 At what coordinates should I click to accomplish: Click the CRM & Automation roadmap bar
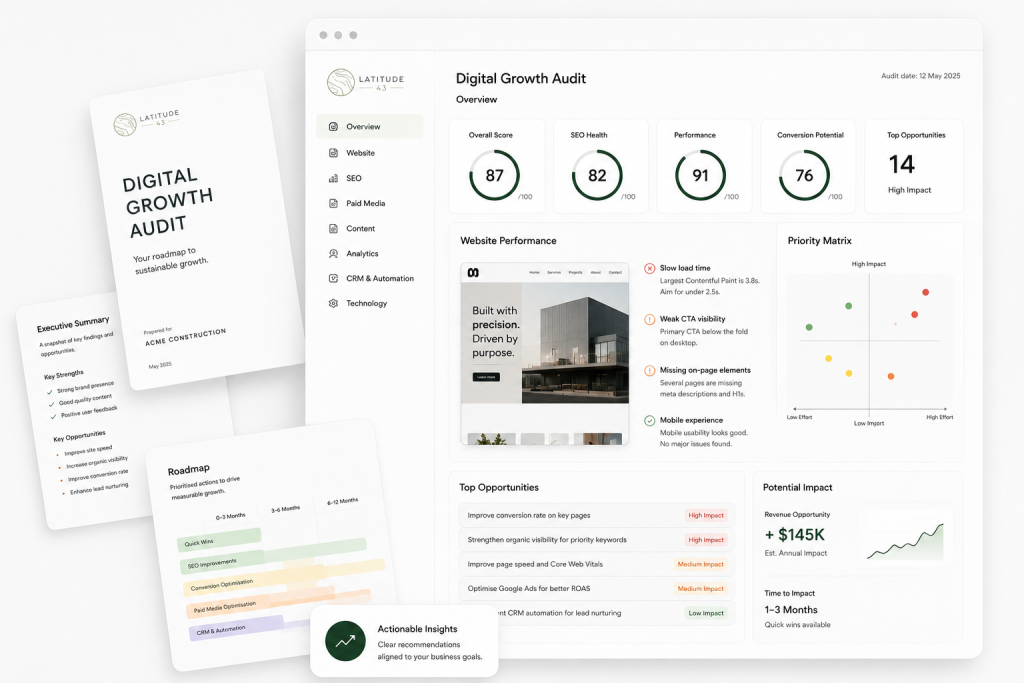click(x=237, y=628)
